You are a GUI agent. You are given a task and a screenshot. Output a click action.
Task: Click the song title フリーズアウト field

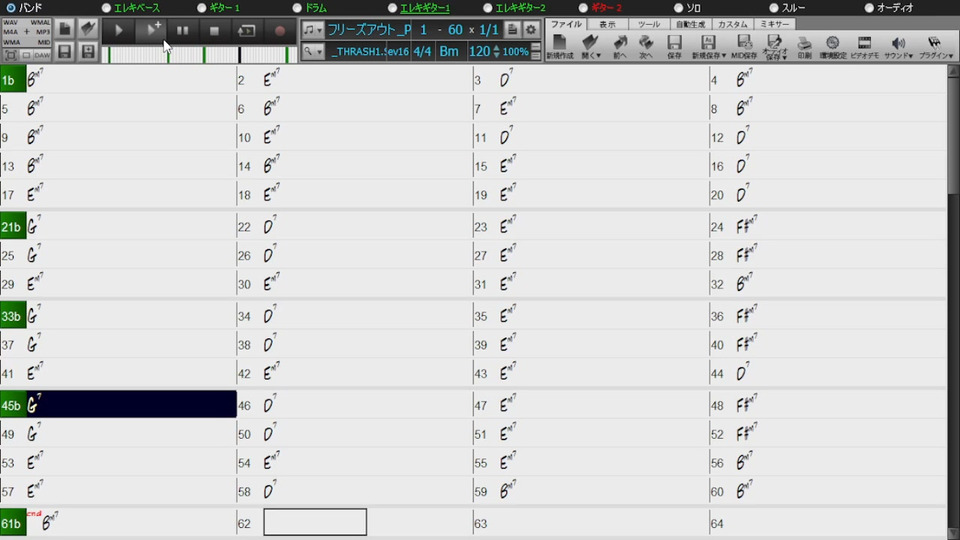point(369,30)
